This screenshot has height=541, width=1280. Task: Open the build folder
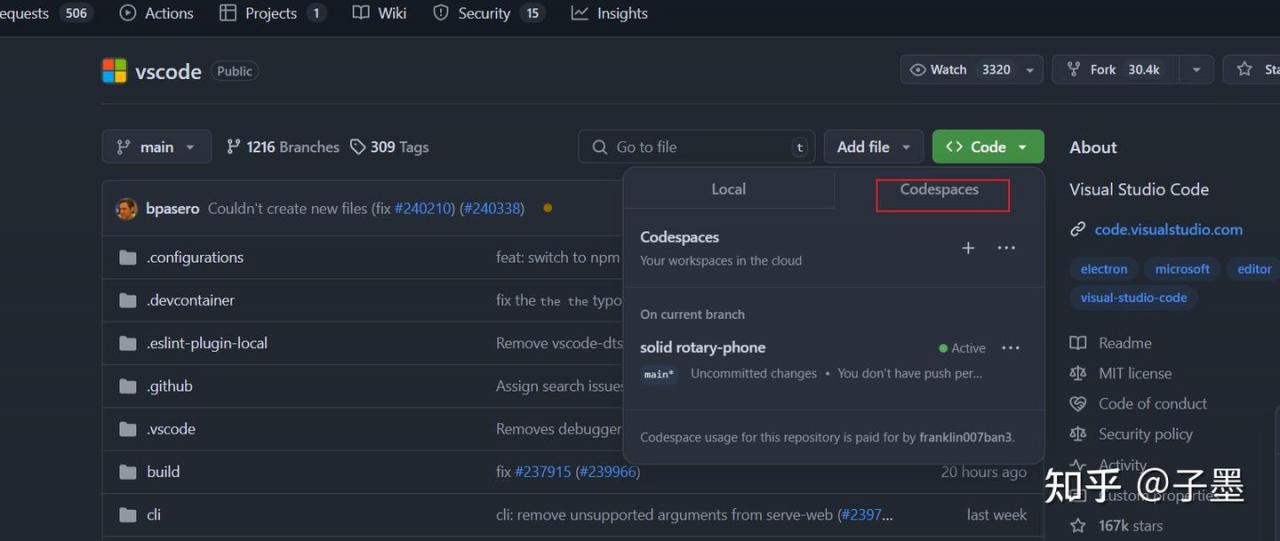point(163,472)
